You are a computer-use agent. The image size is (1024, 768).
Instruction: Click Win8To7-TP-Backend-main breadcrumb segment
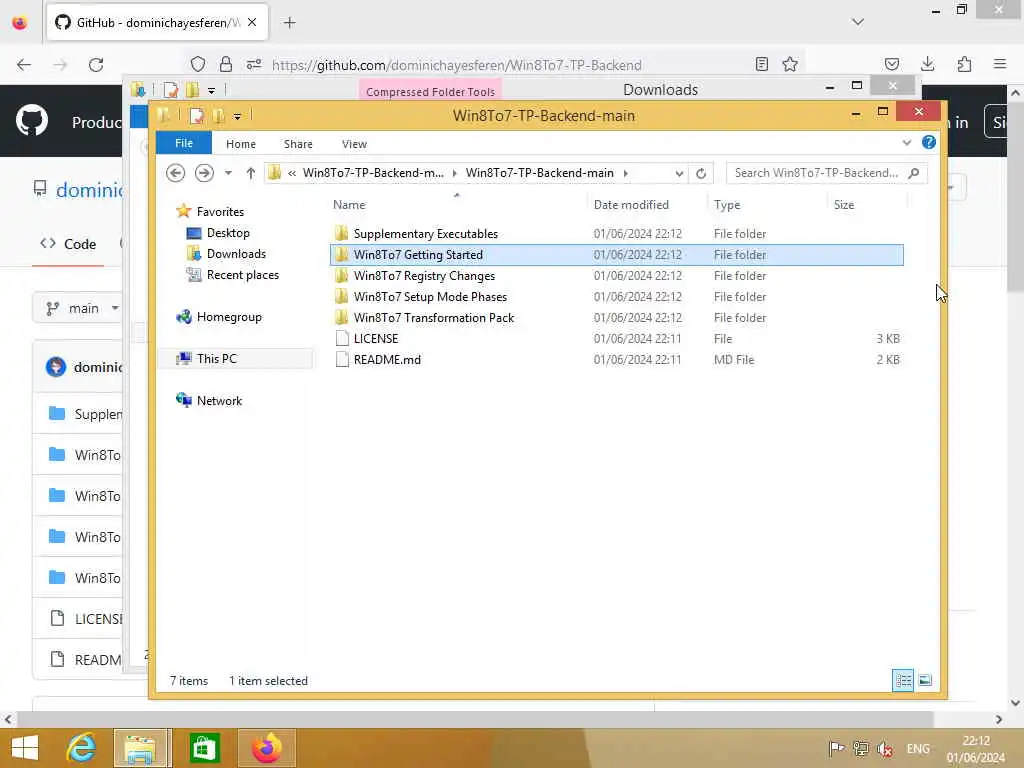(x=539, y=173)
